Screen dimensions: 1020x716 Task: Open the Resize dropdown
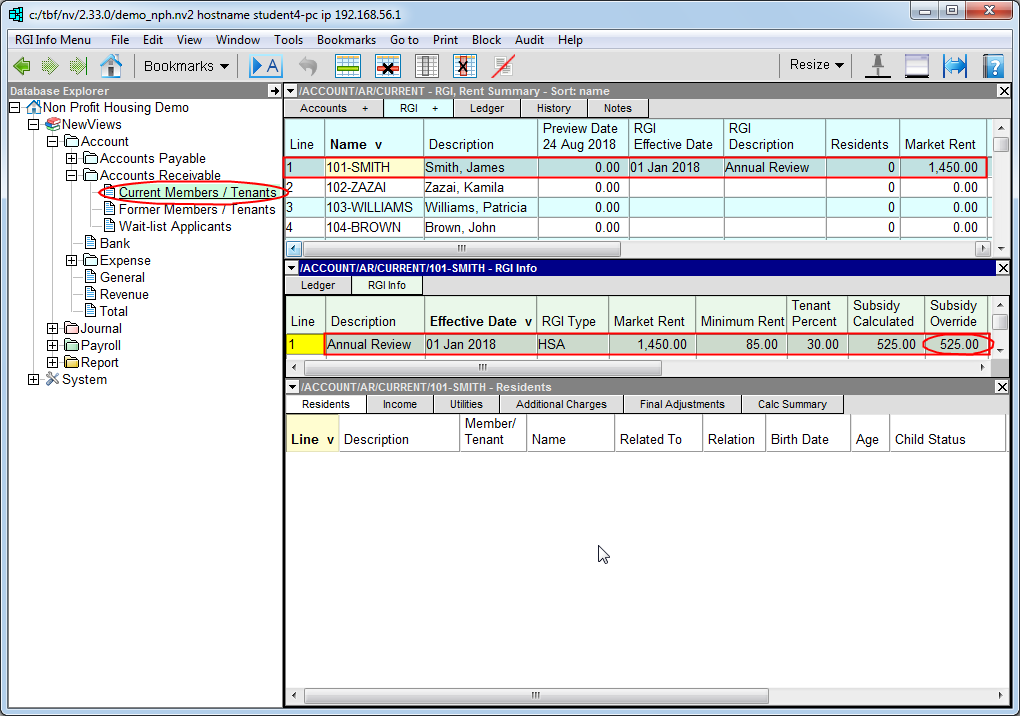click(x=816, y=65)
